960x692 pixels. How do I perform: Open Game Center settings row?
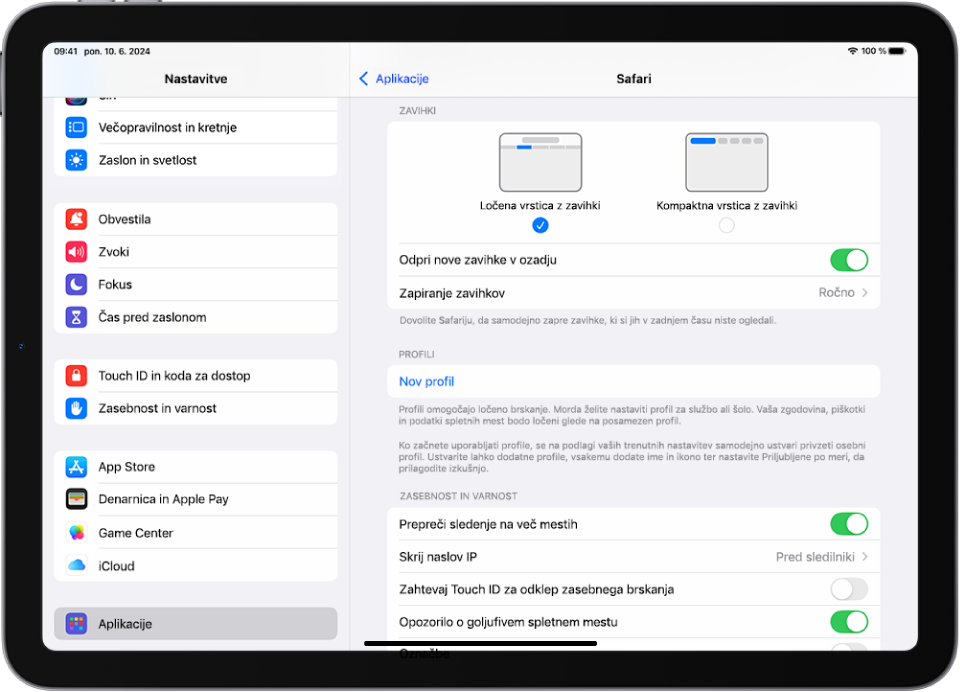click(196, 533)
